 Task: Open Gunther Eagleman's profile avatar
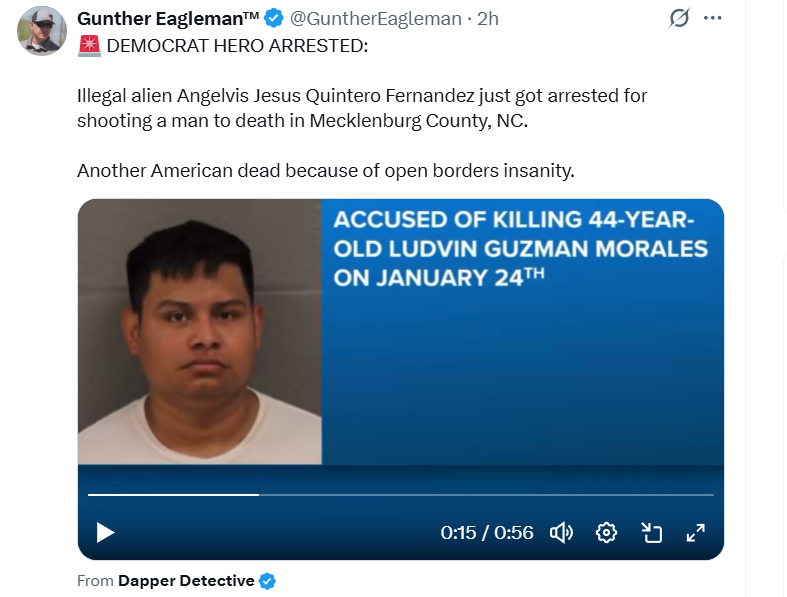(42, 30)
